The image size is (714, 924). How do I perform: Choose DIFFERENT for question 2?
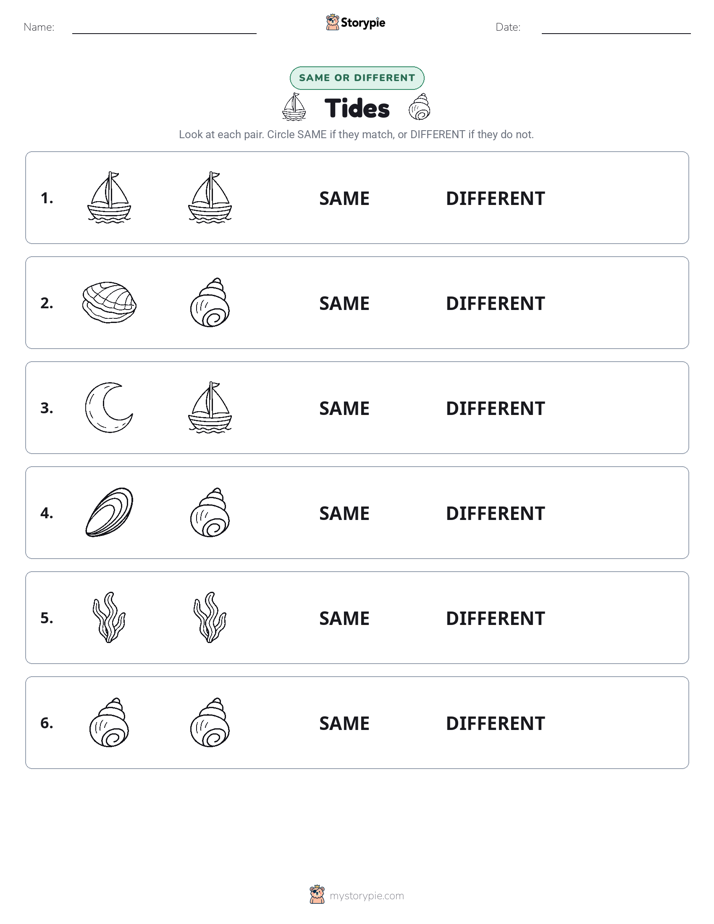pos(495,303)
